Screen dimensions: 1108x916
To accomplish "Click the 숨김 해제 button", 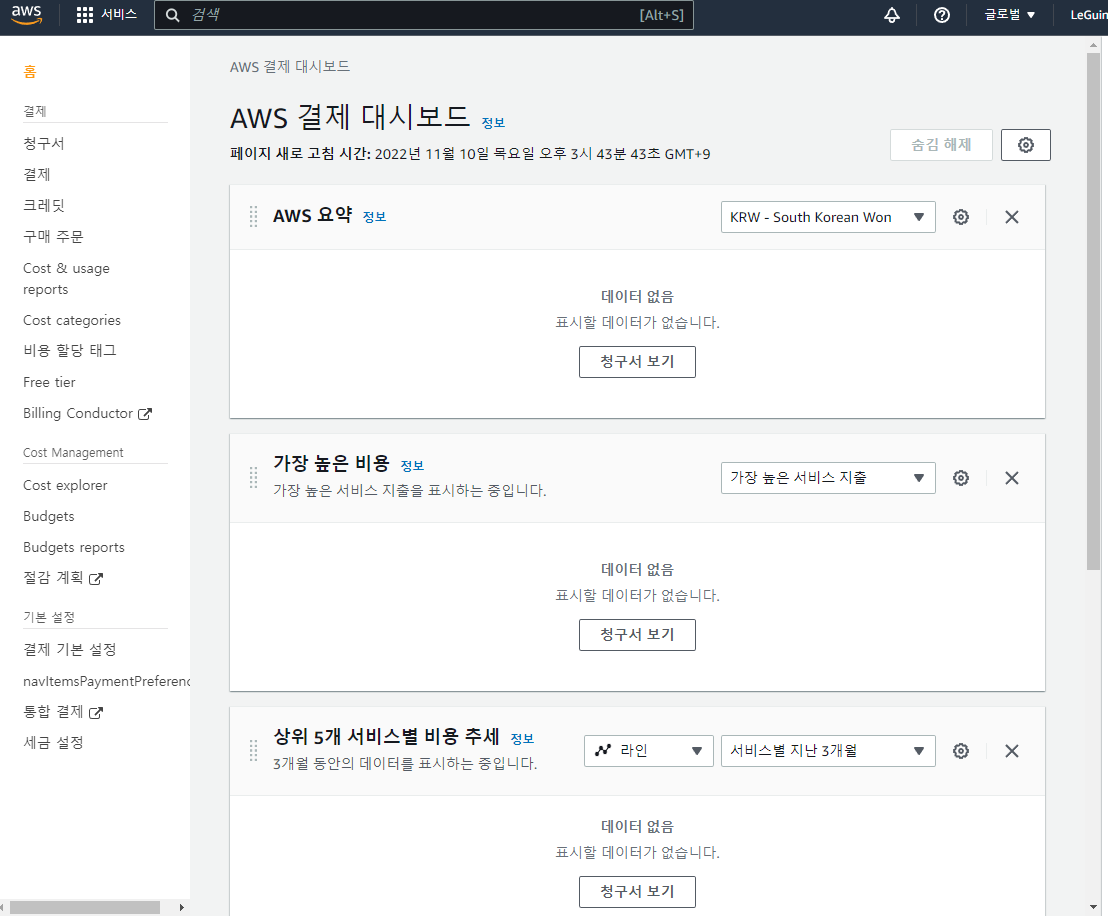I will pyautogui.click(x=941, y=145).
